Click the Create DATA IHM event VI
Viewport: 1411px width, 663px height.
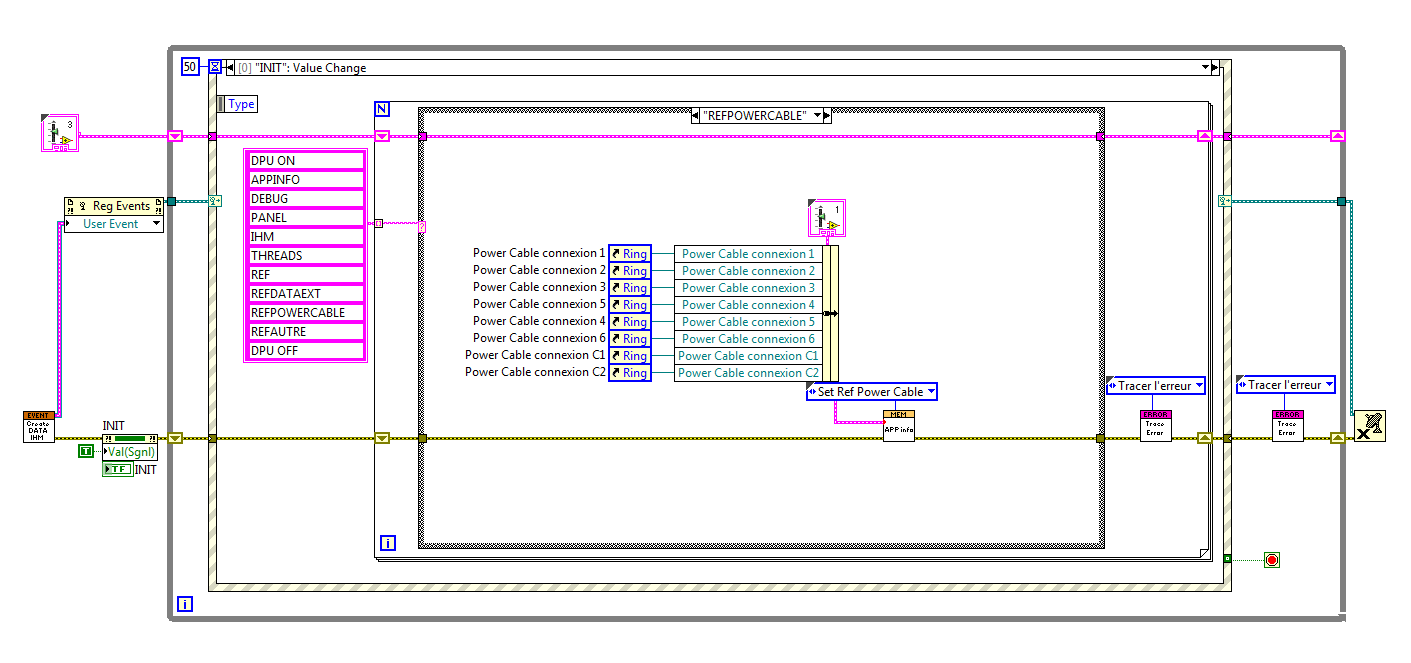click(x=39, y=426)
